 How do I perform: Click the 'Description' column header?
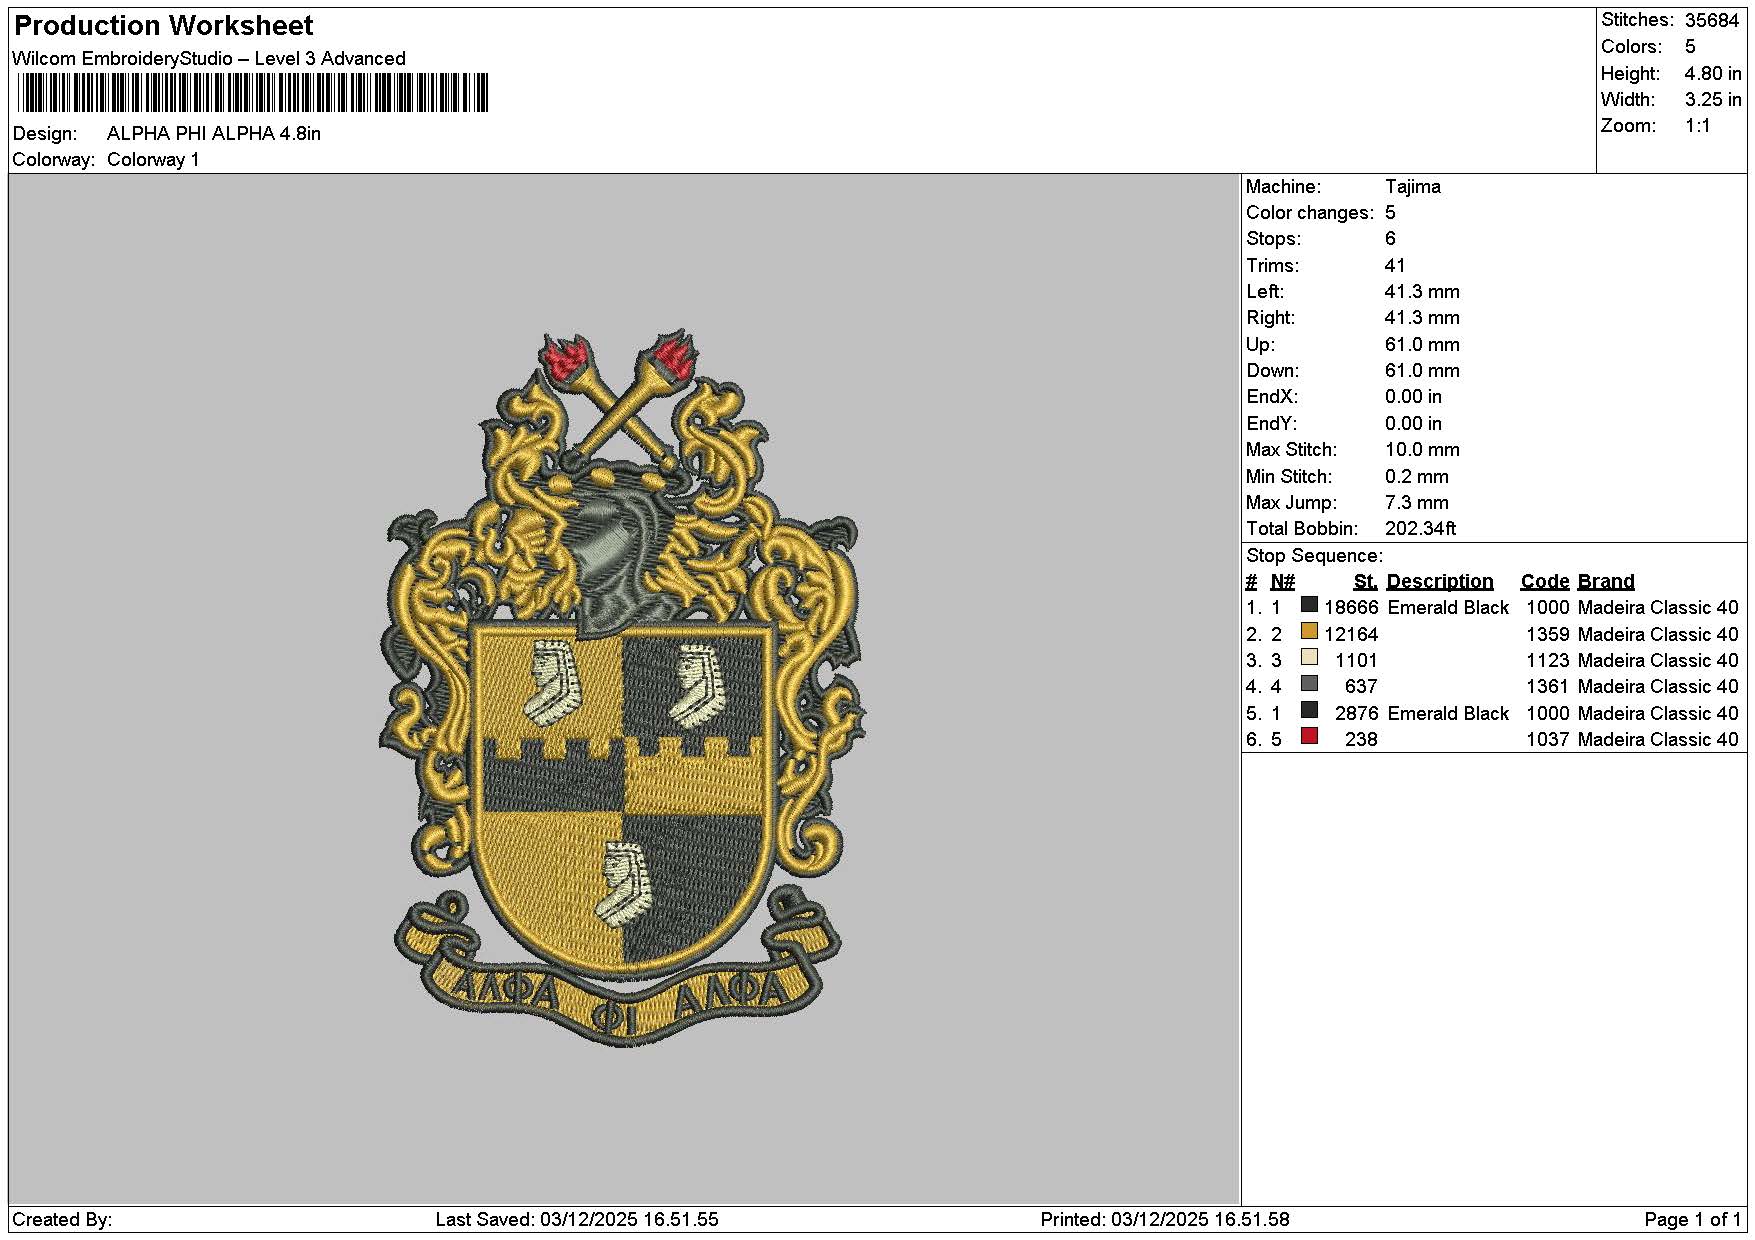[x=1440, y=582]
